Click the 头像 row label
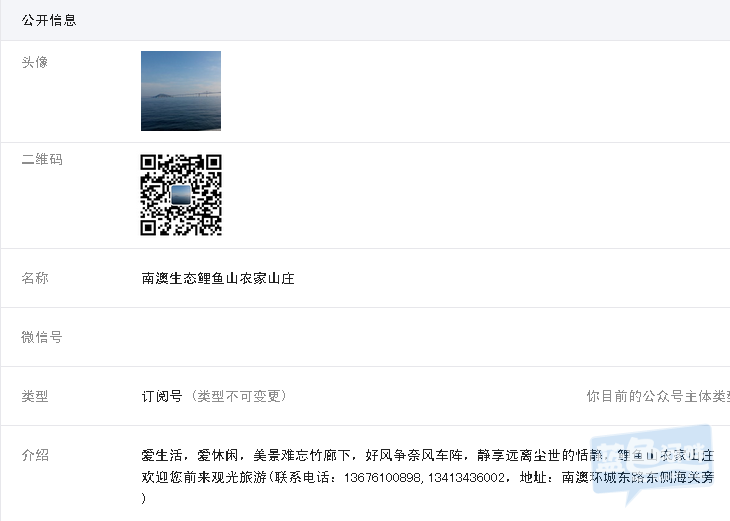Image resolution: width=730 pixels, height=521 pixels. tap(35, 62)
